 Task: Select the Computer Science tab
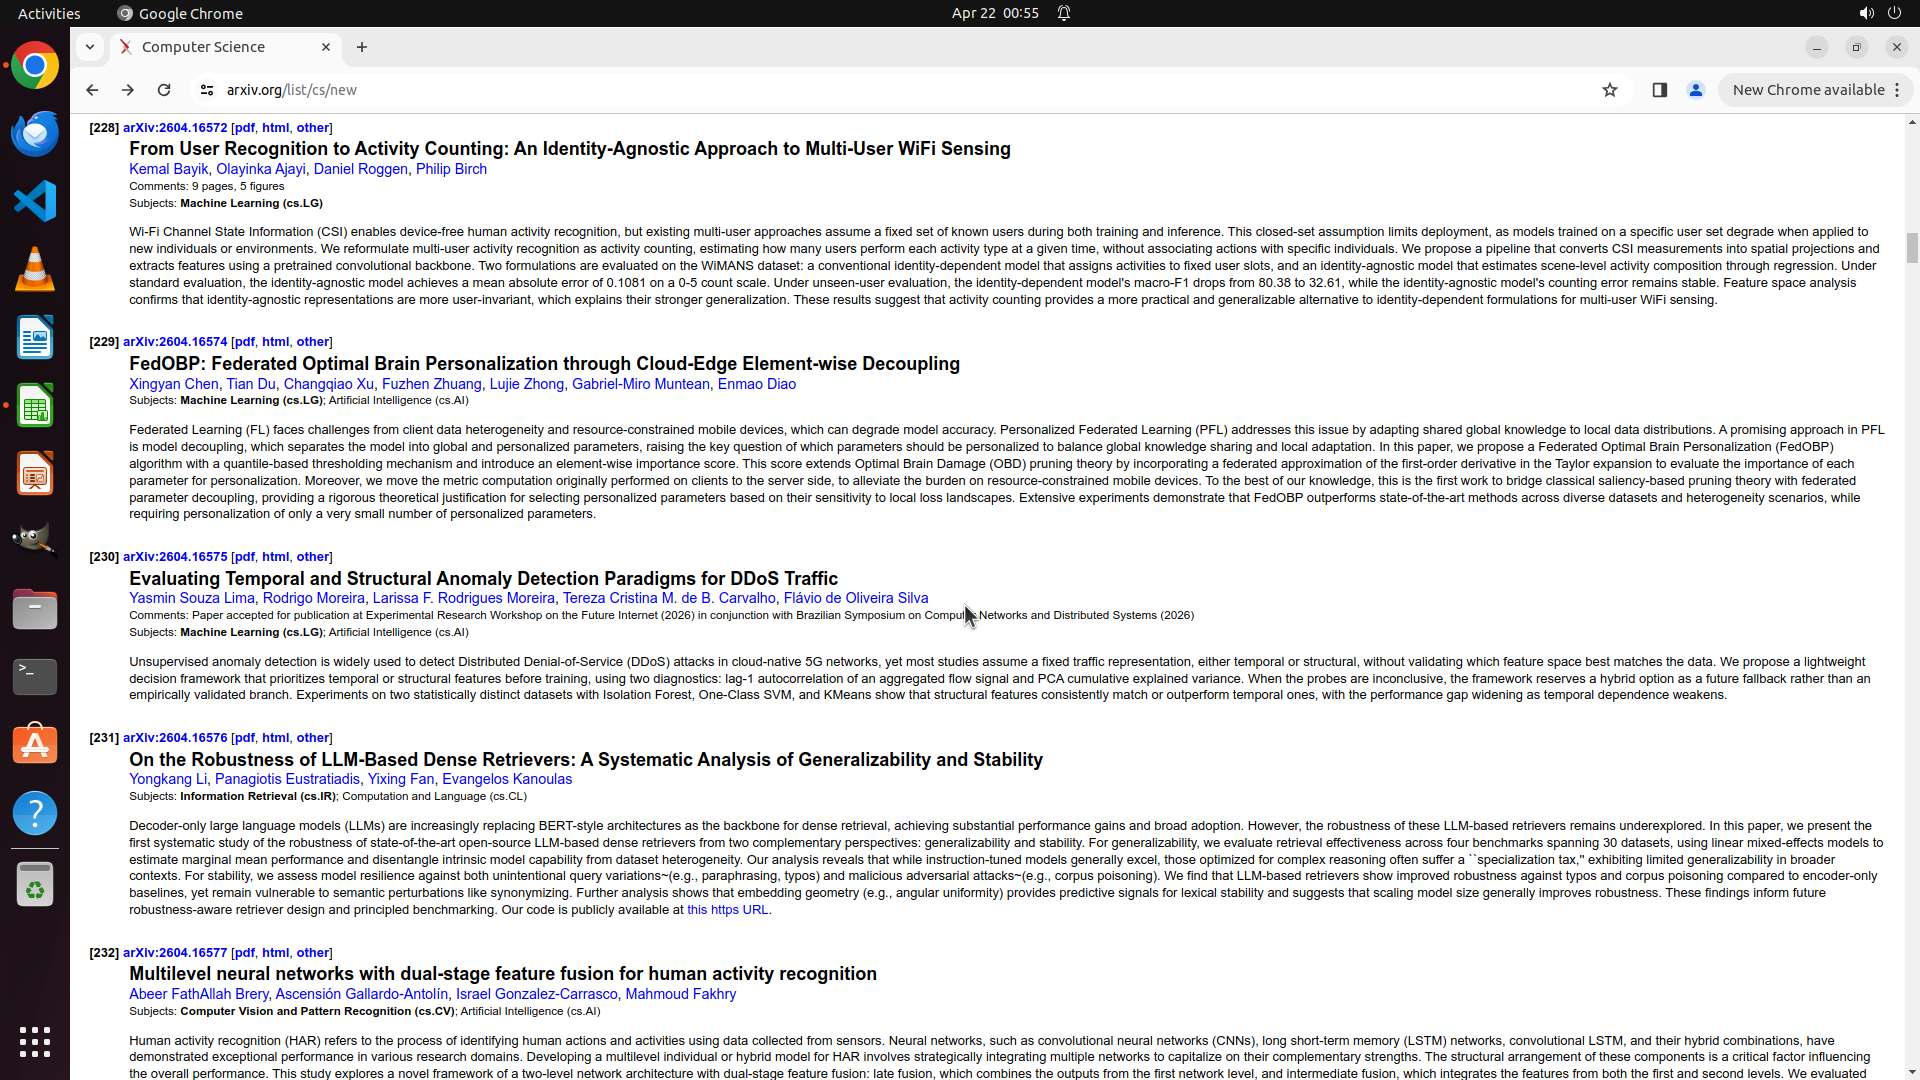[215, 47]
